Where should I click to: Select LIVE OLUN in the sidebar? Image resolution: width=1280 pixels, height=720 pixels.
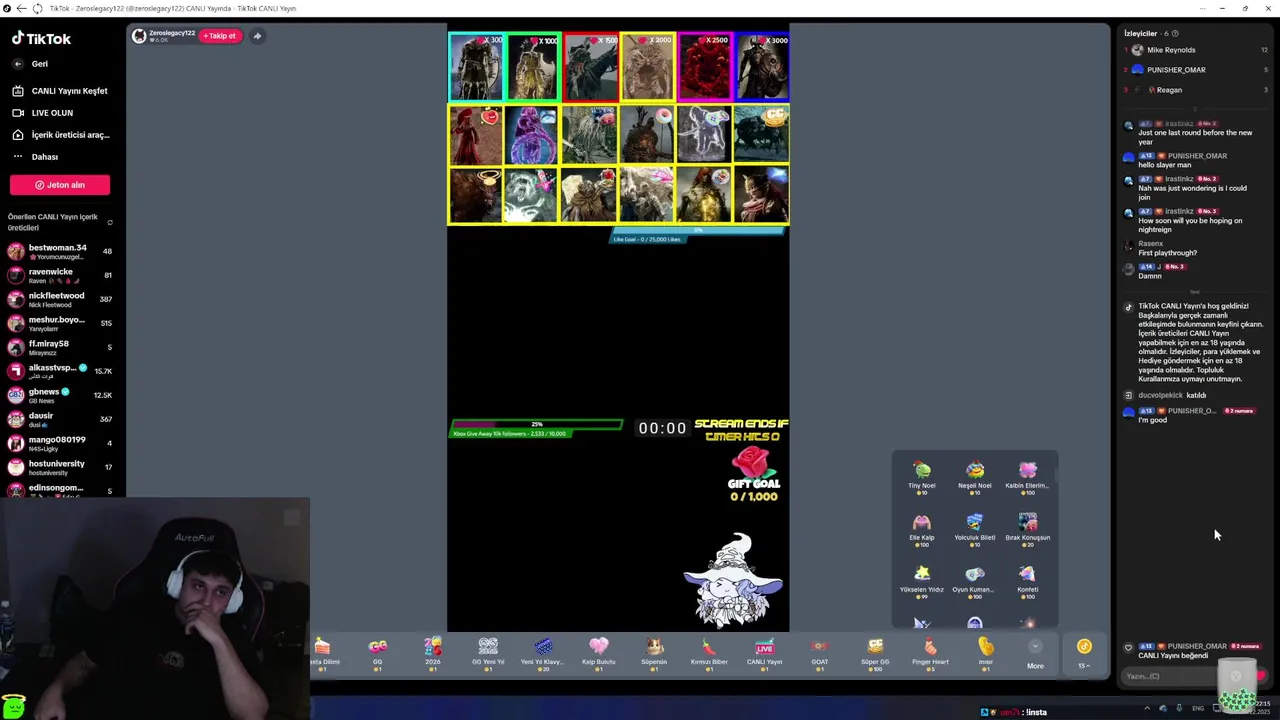click(43, 113)
